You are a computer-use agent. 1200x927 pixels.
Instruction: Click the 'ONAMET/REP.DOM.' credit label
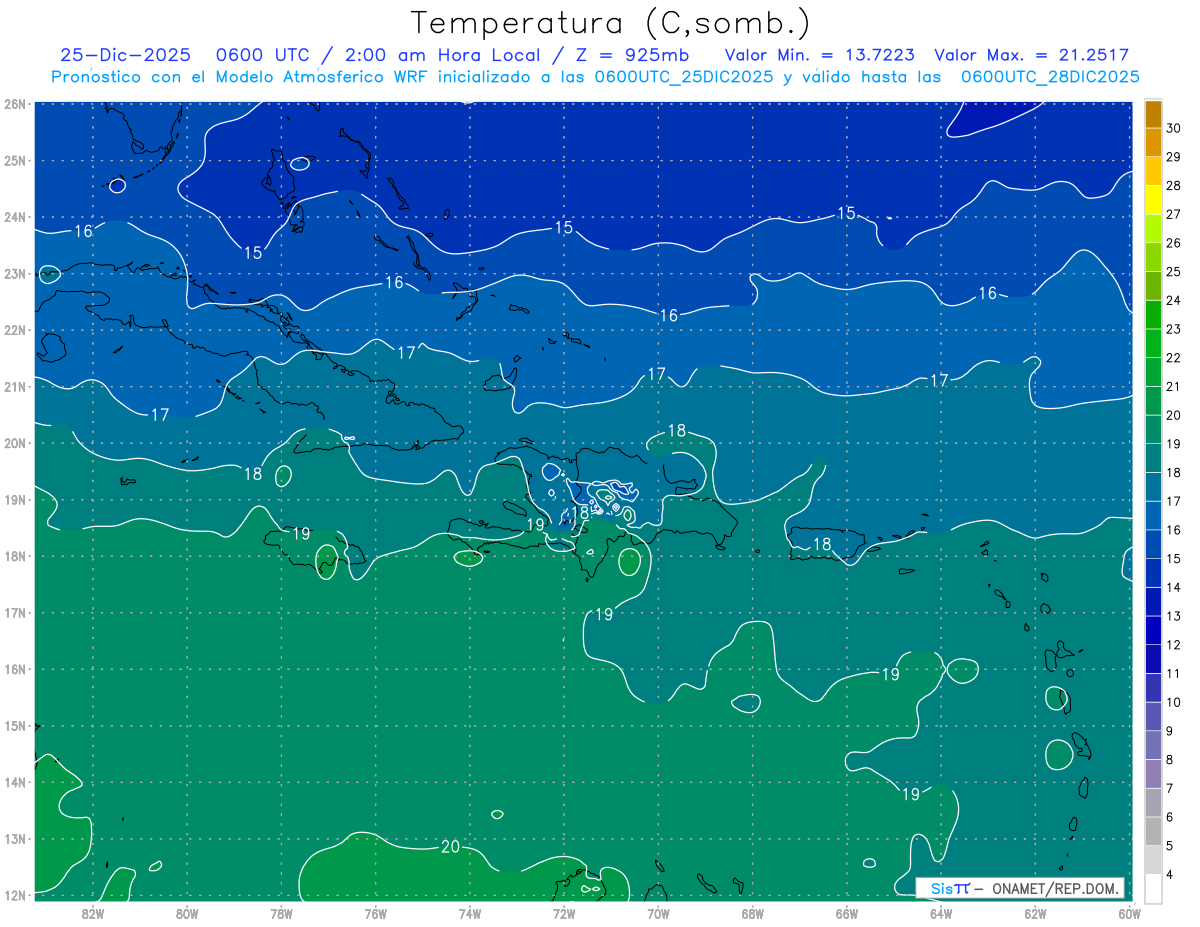1054,888
